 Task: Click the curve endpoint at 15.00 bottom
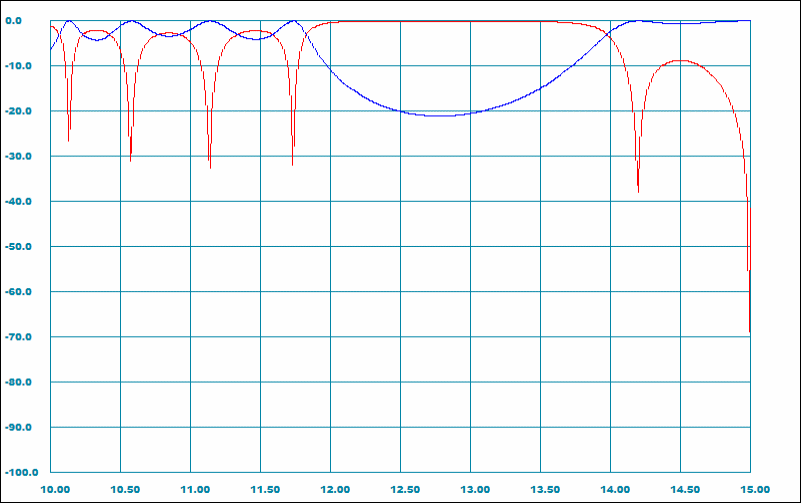tap(749, 330)
